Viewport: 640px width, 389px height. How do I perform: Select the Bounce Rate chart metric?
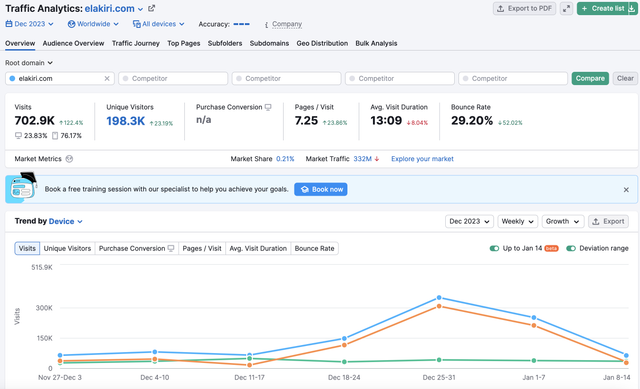point(314,248)
